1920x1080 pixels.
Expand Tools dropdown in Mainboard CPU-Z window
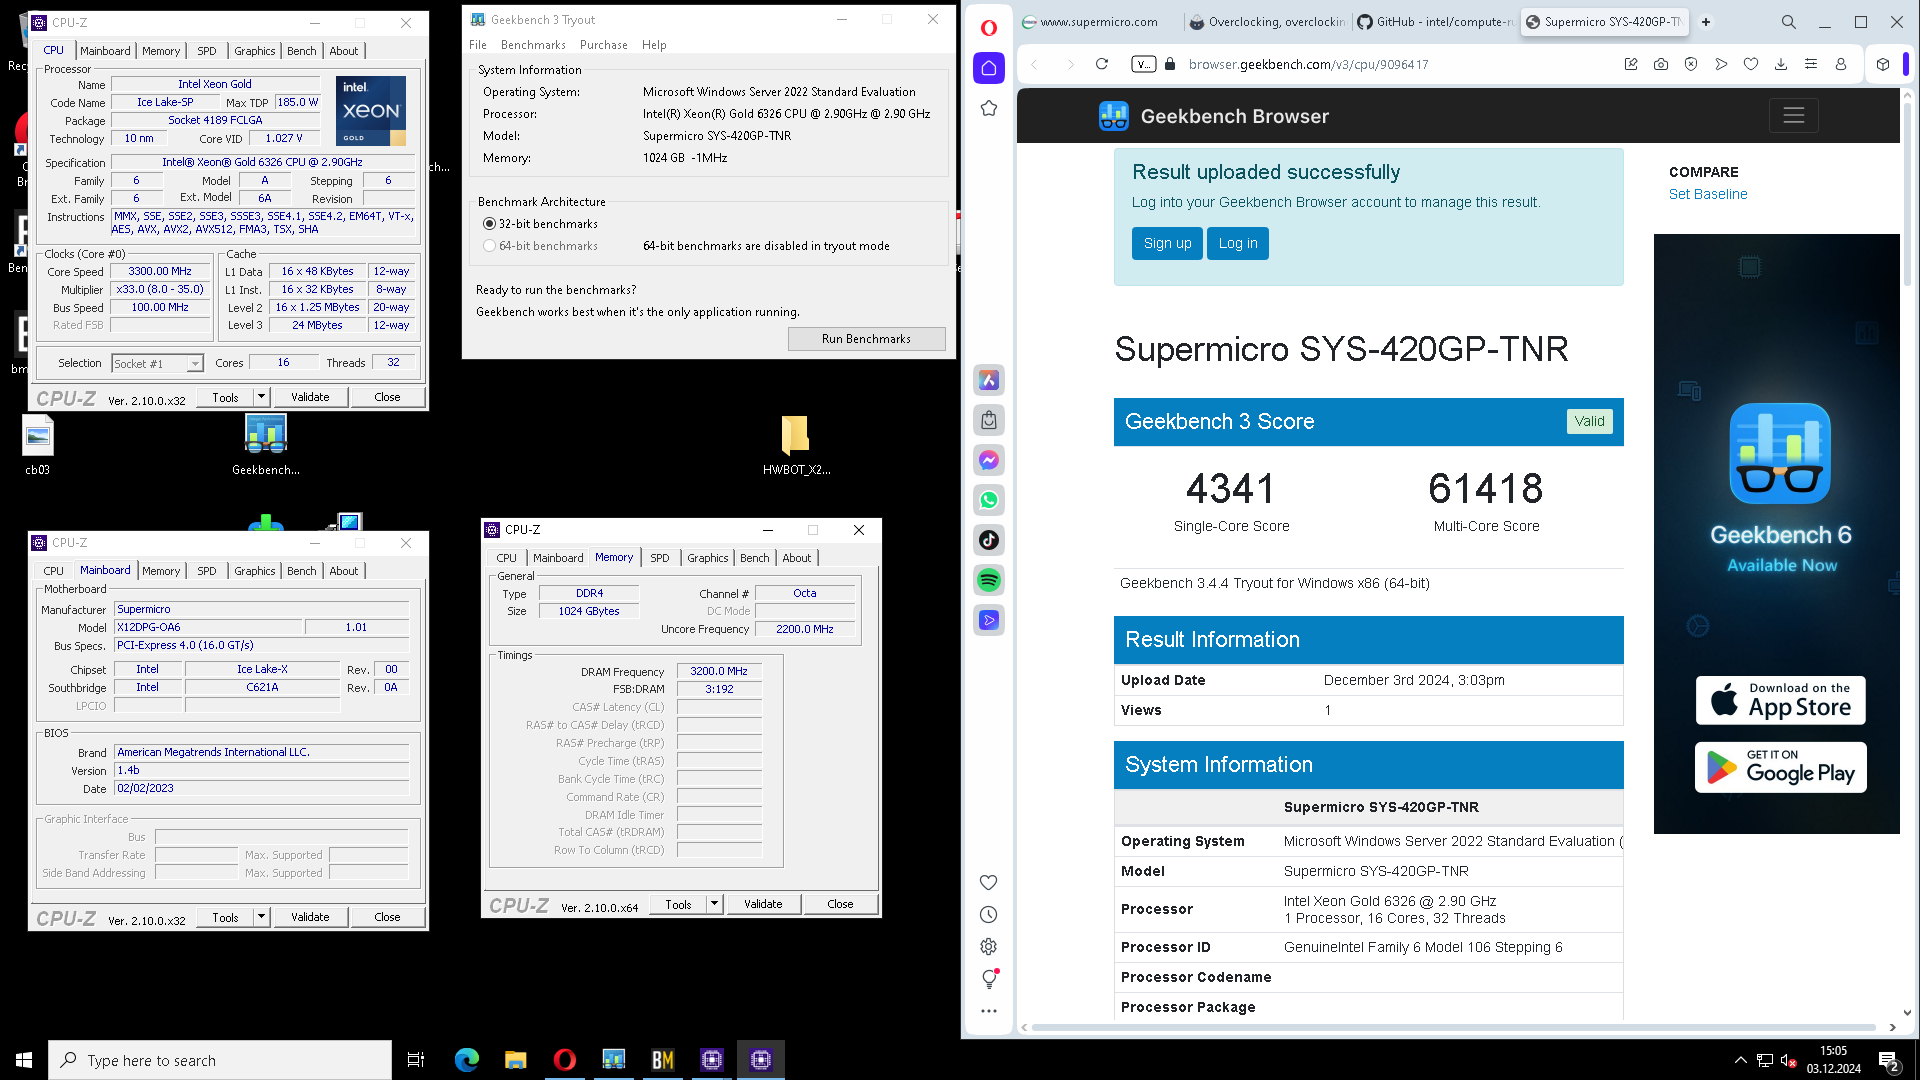261,917
